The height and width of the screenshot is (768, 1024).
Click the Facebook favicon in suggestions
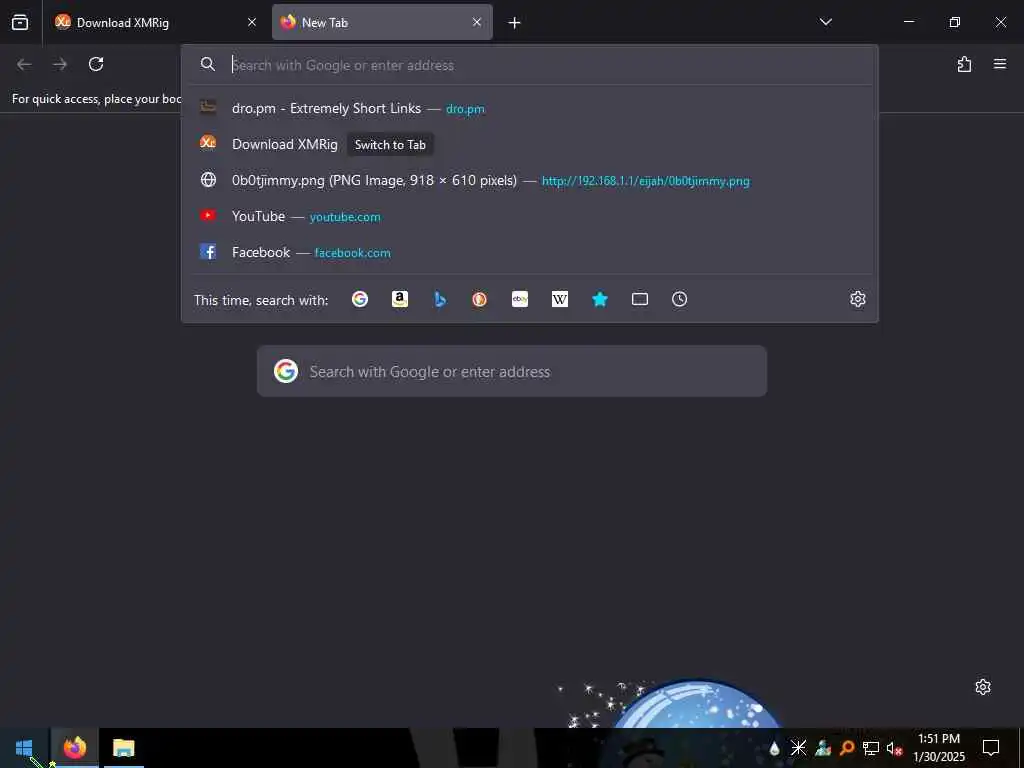point(208,251)
